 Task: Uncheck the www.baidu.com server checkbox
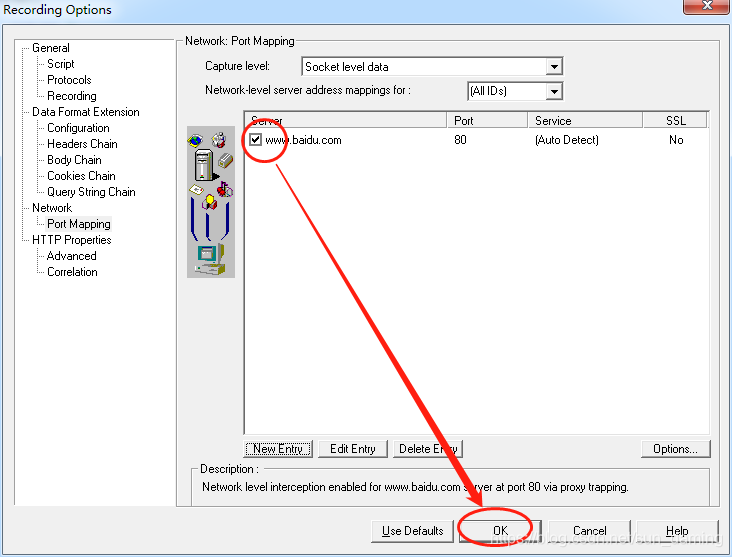click(x=255, y=140)
